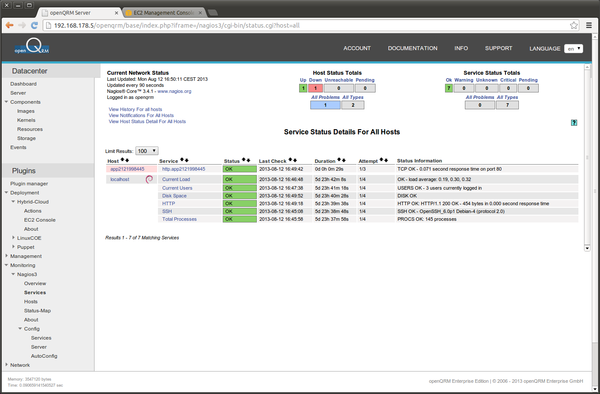Viewport: 600px width, 394px height.
Task: Sort by Duration column ascending arrow
Action: pos(339,160)
